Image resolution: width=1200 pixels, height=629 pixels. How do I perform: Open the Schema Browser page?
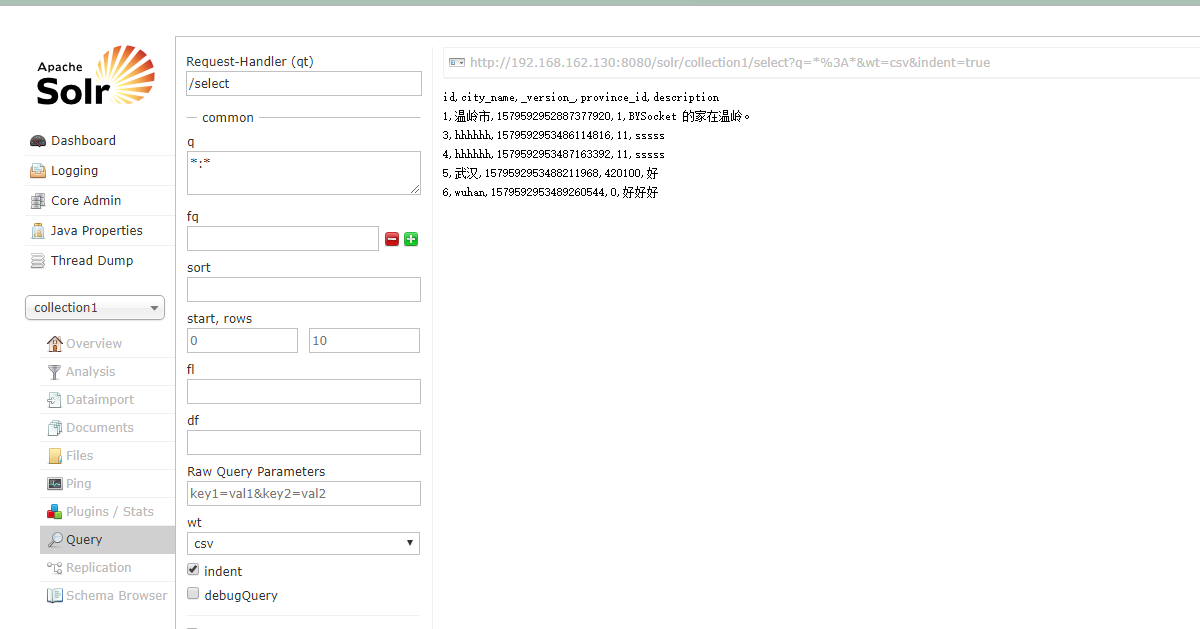pyautogui.click(x=107, y=596)
